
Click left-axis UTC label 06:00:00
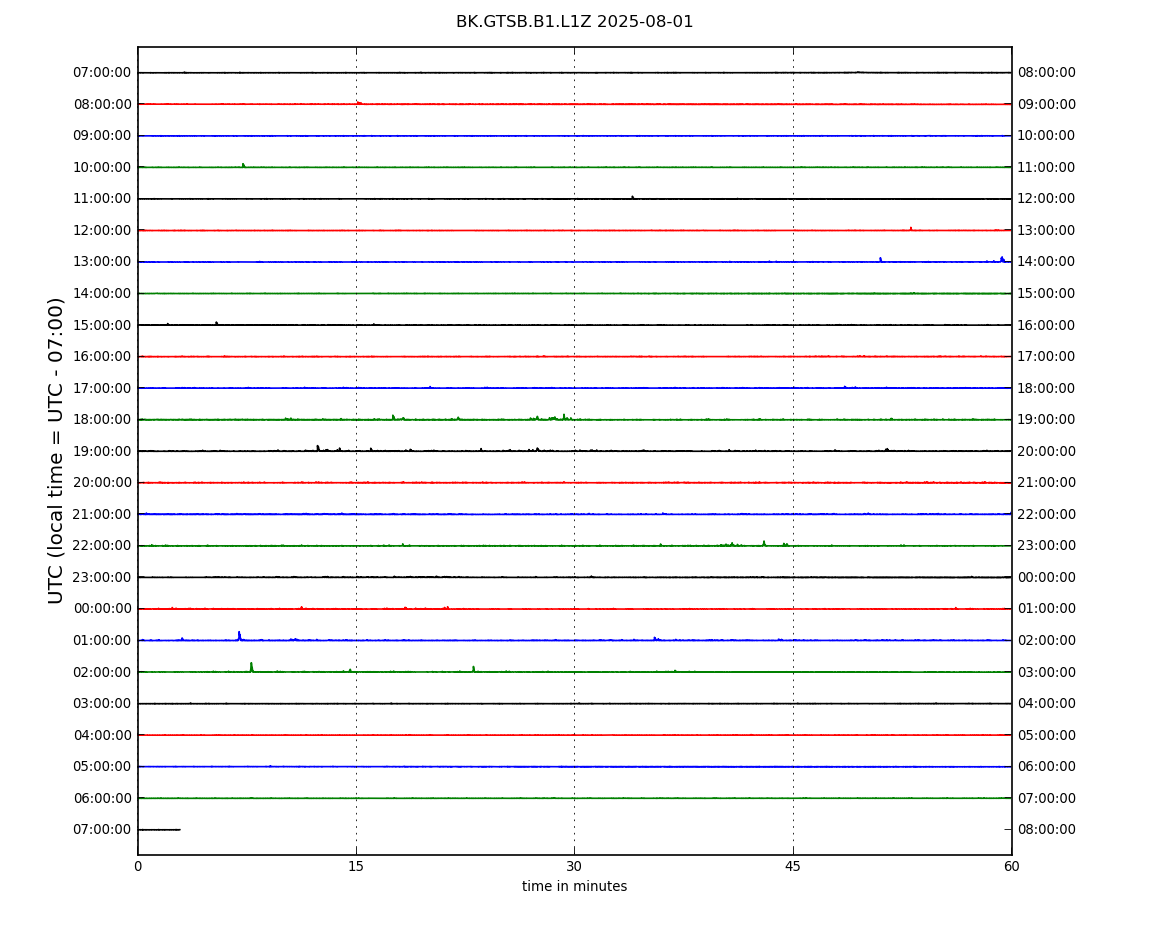102,798
